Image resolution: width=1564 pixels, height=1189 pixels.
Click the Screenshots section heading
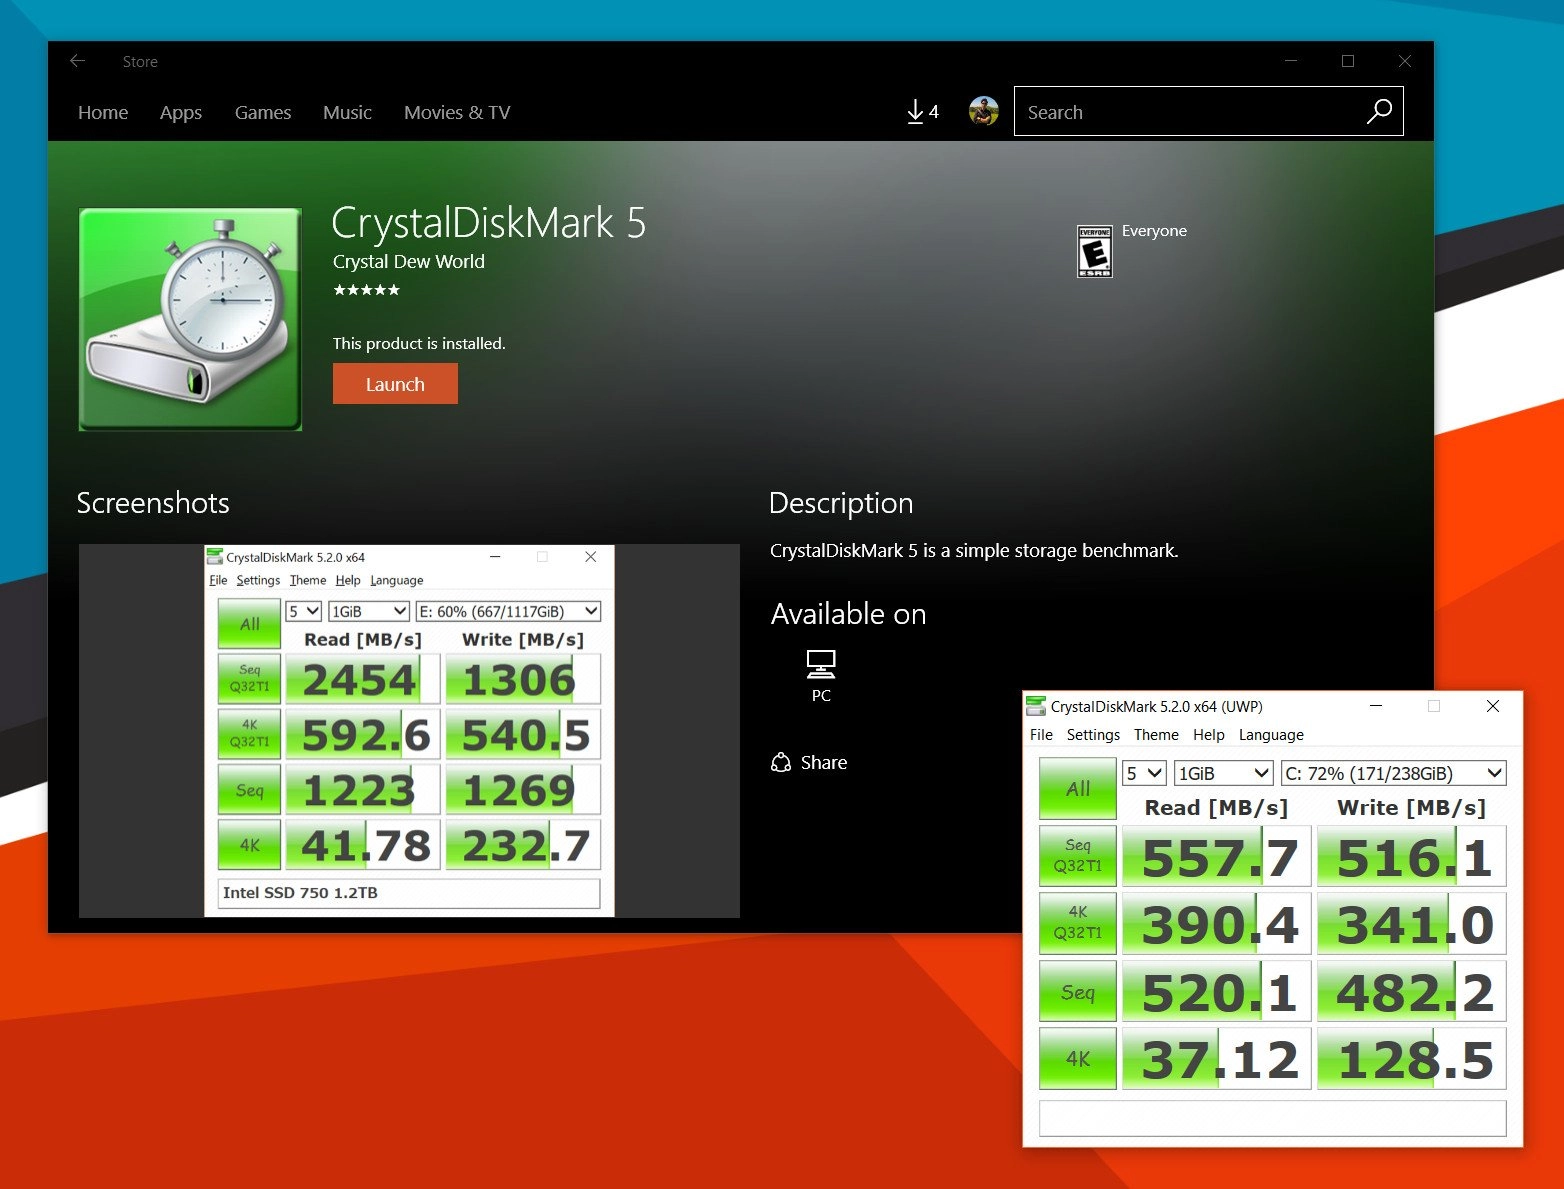[153, 503]
